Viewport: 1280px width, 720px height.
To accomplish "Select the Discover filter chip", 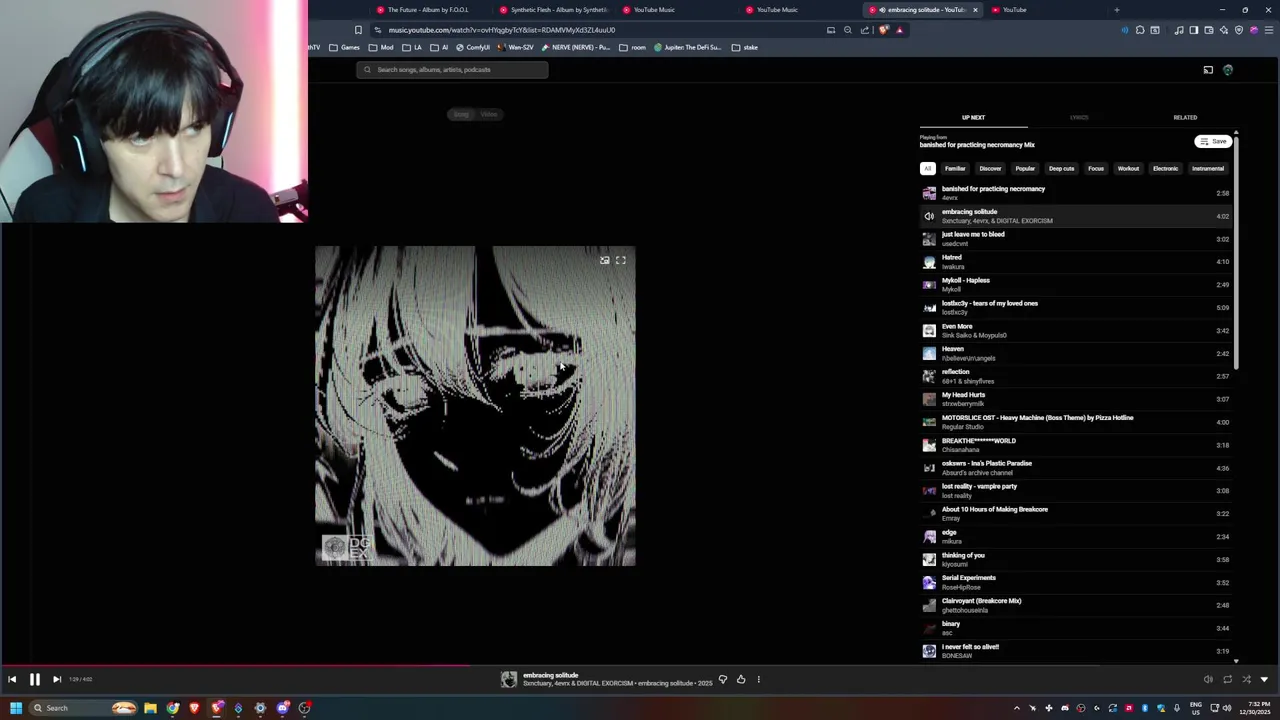I will pos(990,168).
